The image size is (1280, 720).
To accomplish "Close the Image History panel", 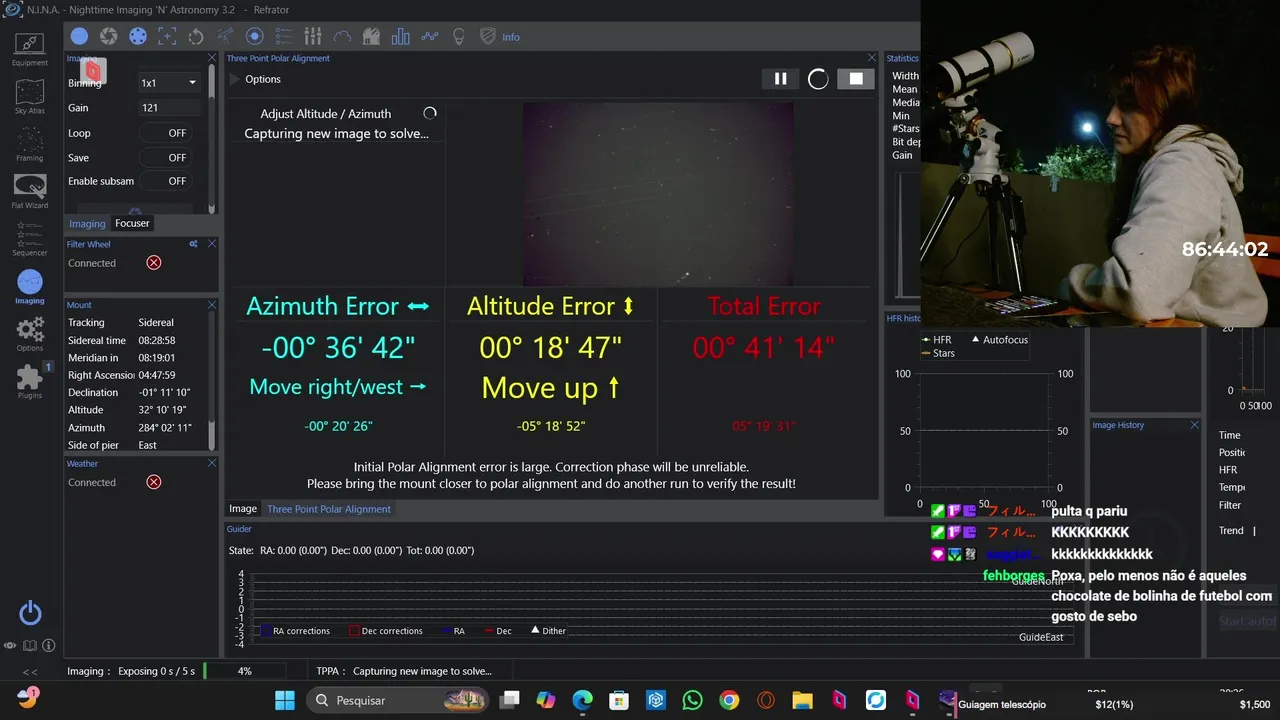I will [1194, 425].
